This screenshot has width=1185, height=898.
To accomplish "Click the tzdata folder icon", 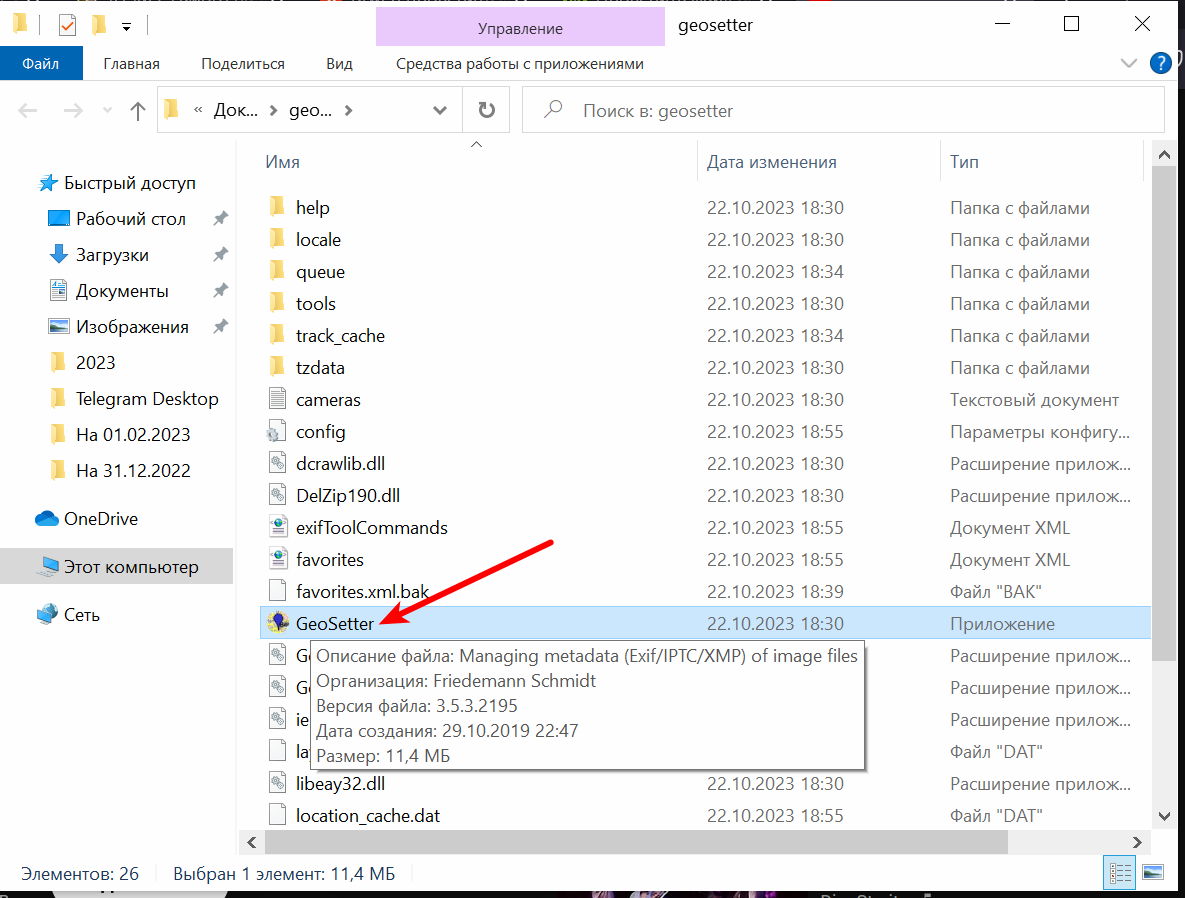I will point(277,367).
